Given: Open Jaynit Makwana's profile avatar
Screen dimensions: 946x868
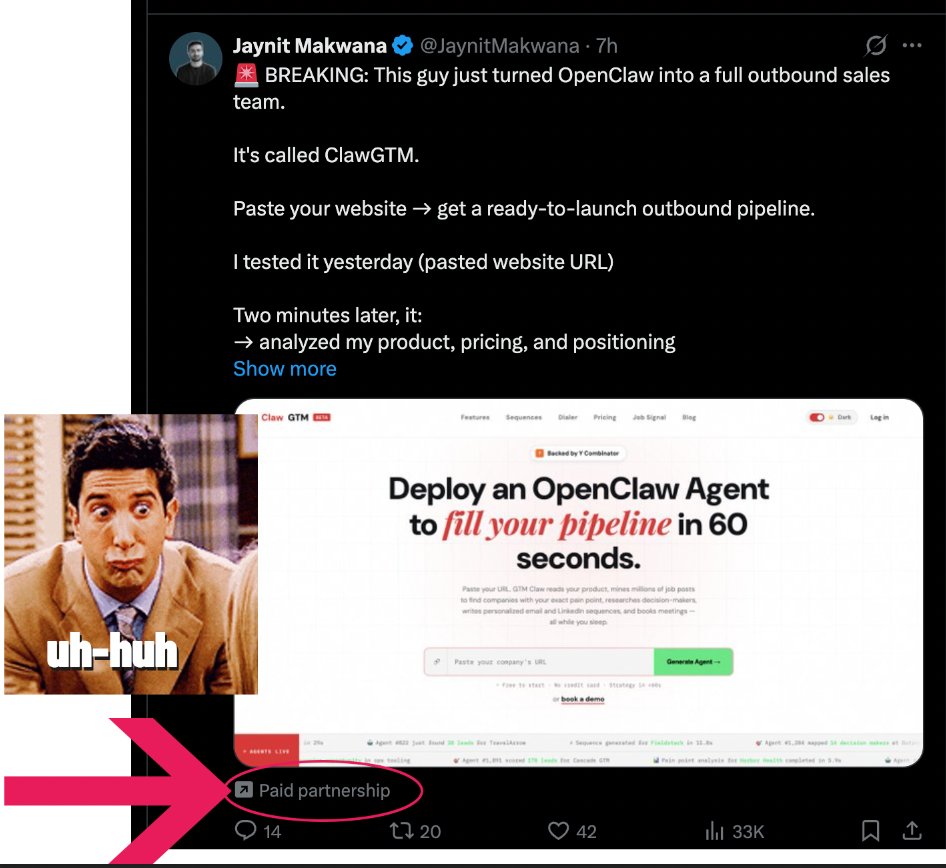Looking at the screenshot, I should 195,59.
